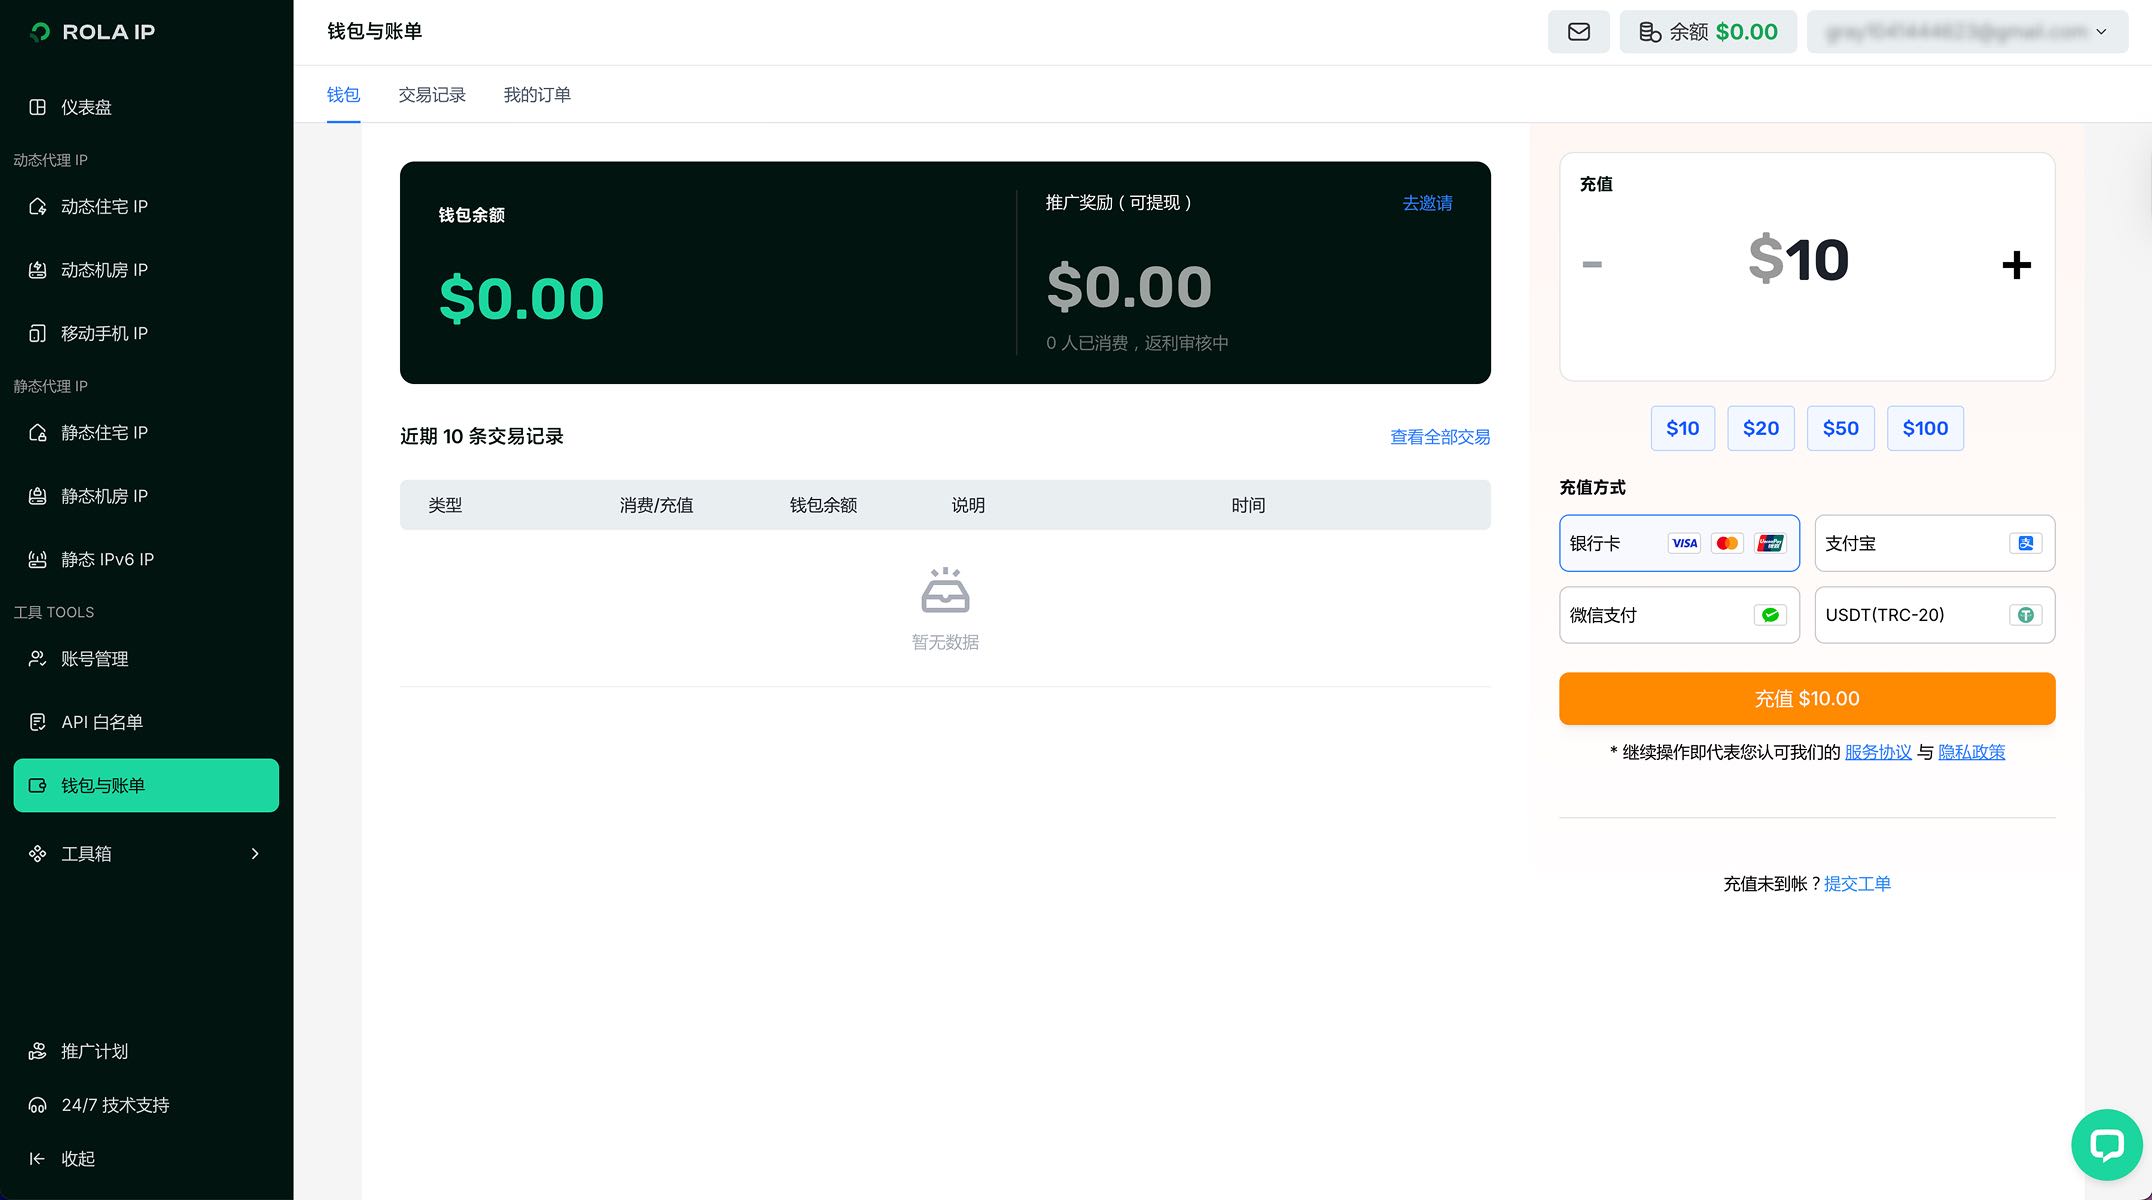Screen dimensions: 2152x1200
Task: Open the account email dropdown menu
Action: [1966, 32]
